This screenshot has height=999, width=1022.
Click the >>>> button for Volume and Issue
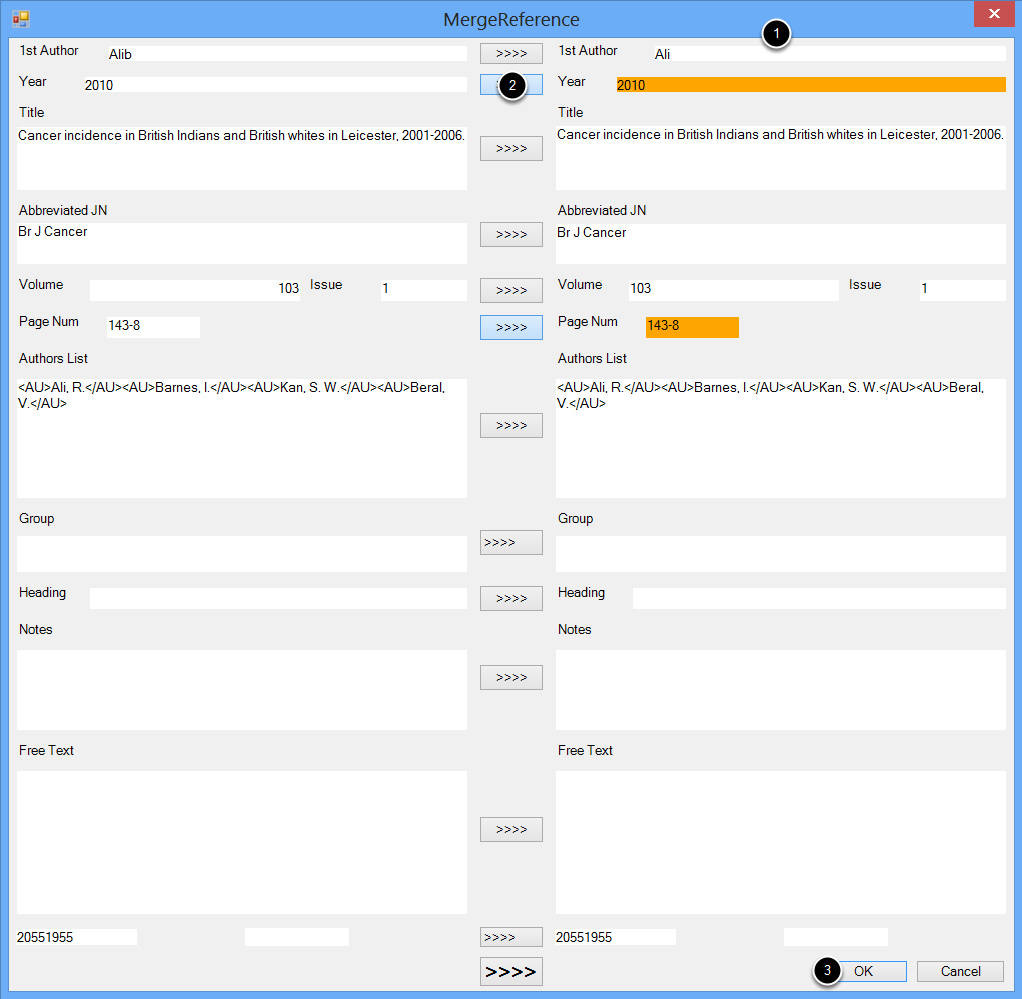point(511,290)
